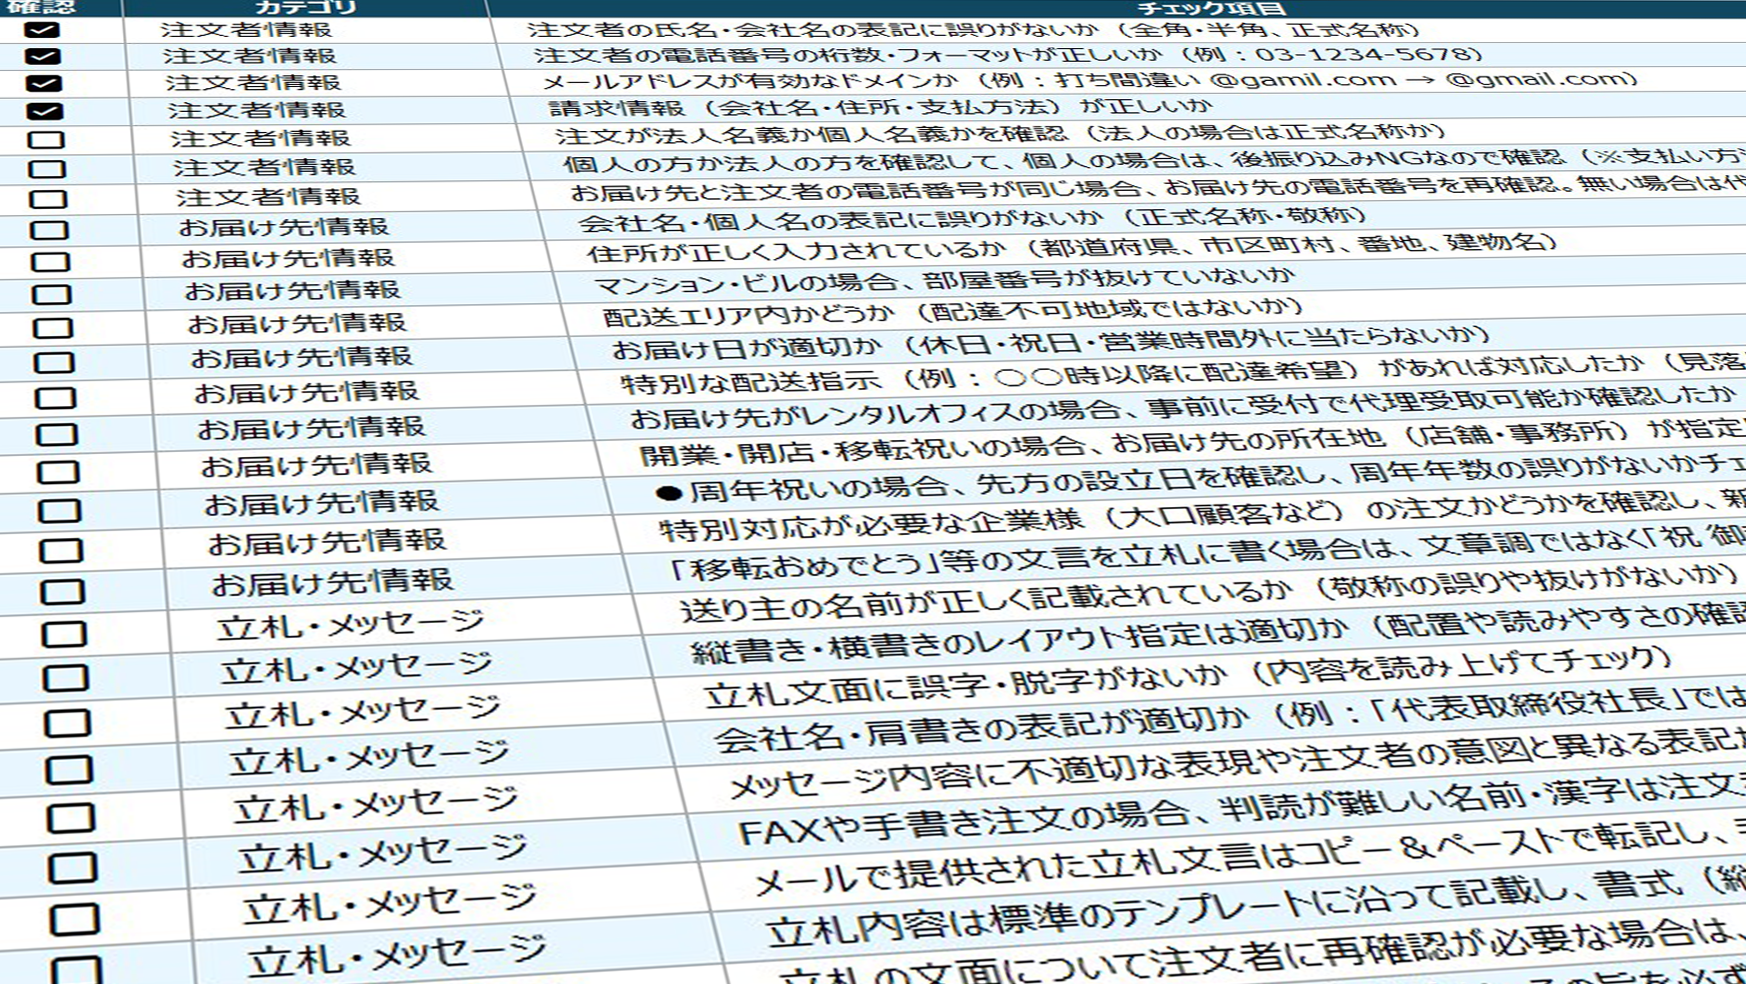The image size is (1746, 984).
Task: Select the カテゴリ column header
Action: coord(305,8)
